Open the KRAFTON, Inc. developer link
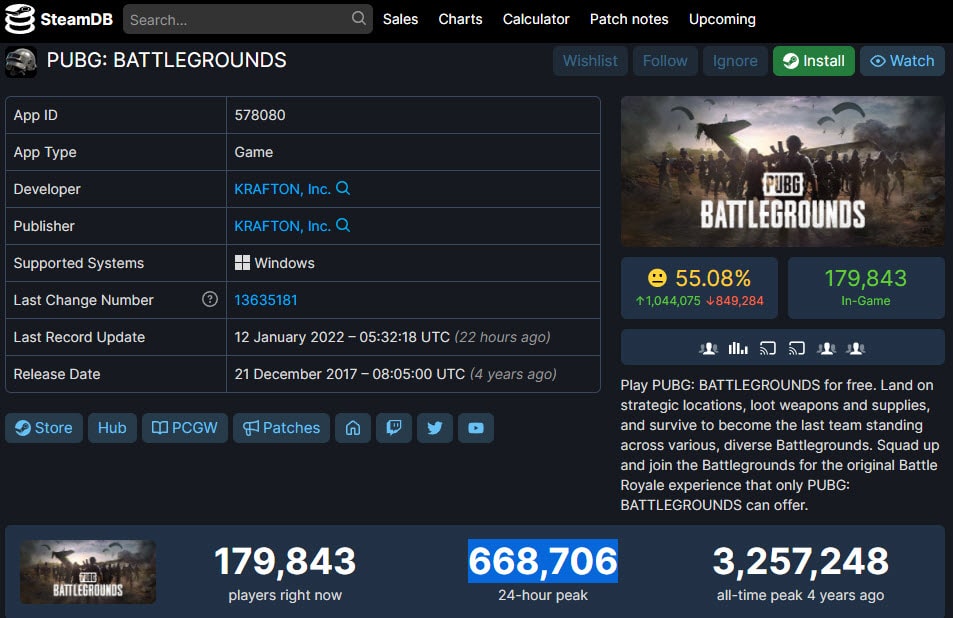The image size is (953, 618). [x=283, y=189]
